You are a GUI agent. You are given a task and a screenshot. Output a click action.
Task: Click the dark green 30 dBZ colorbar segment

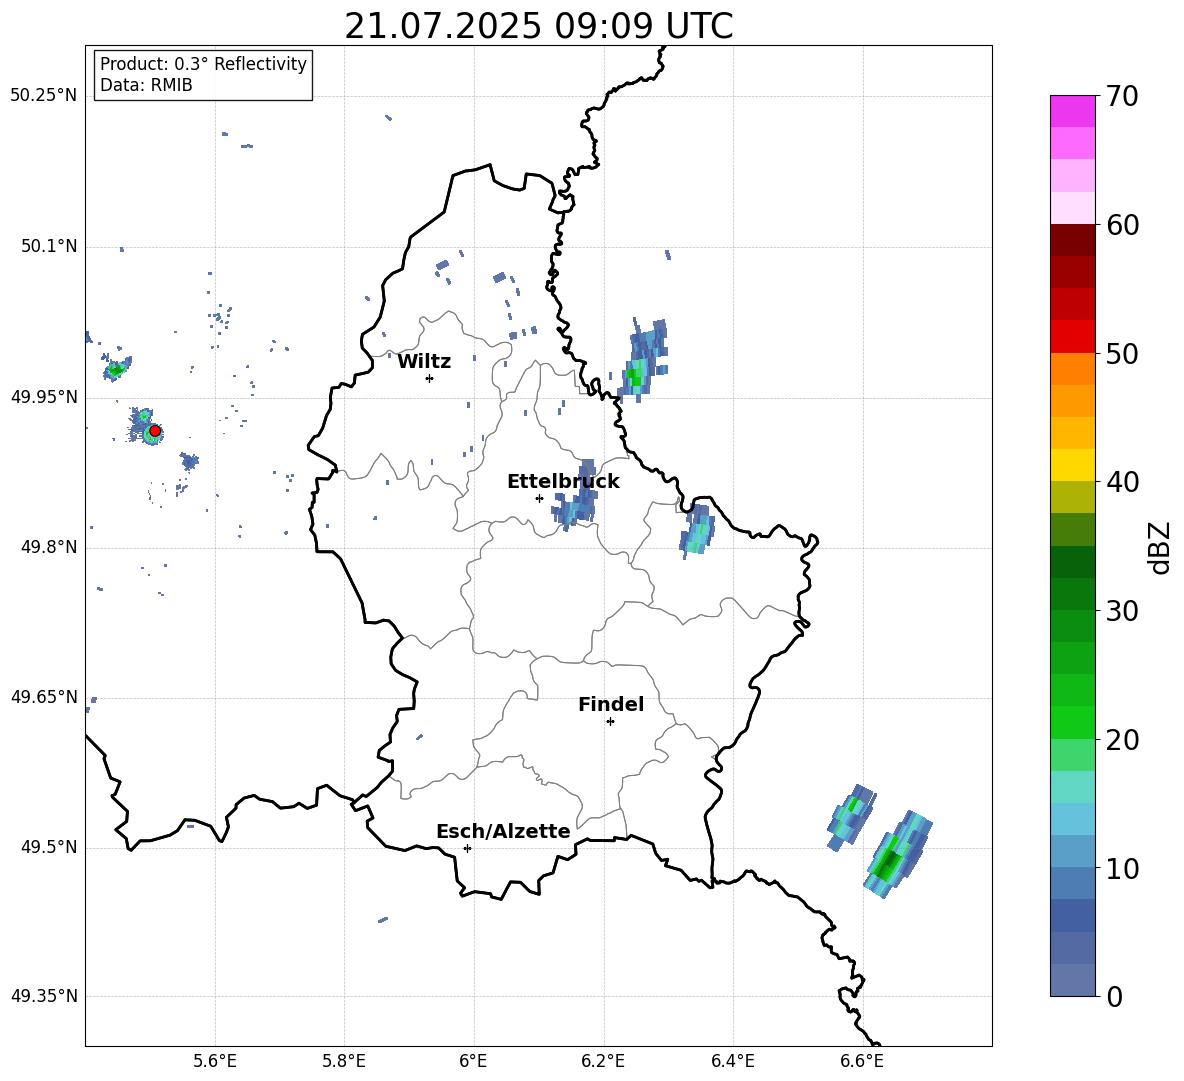[x=1072, y=594]
